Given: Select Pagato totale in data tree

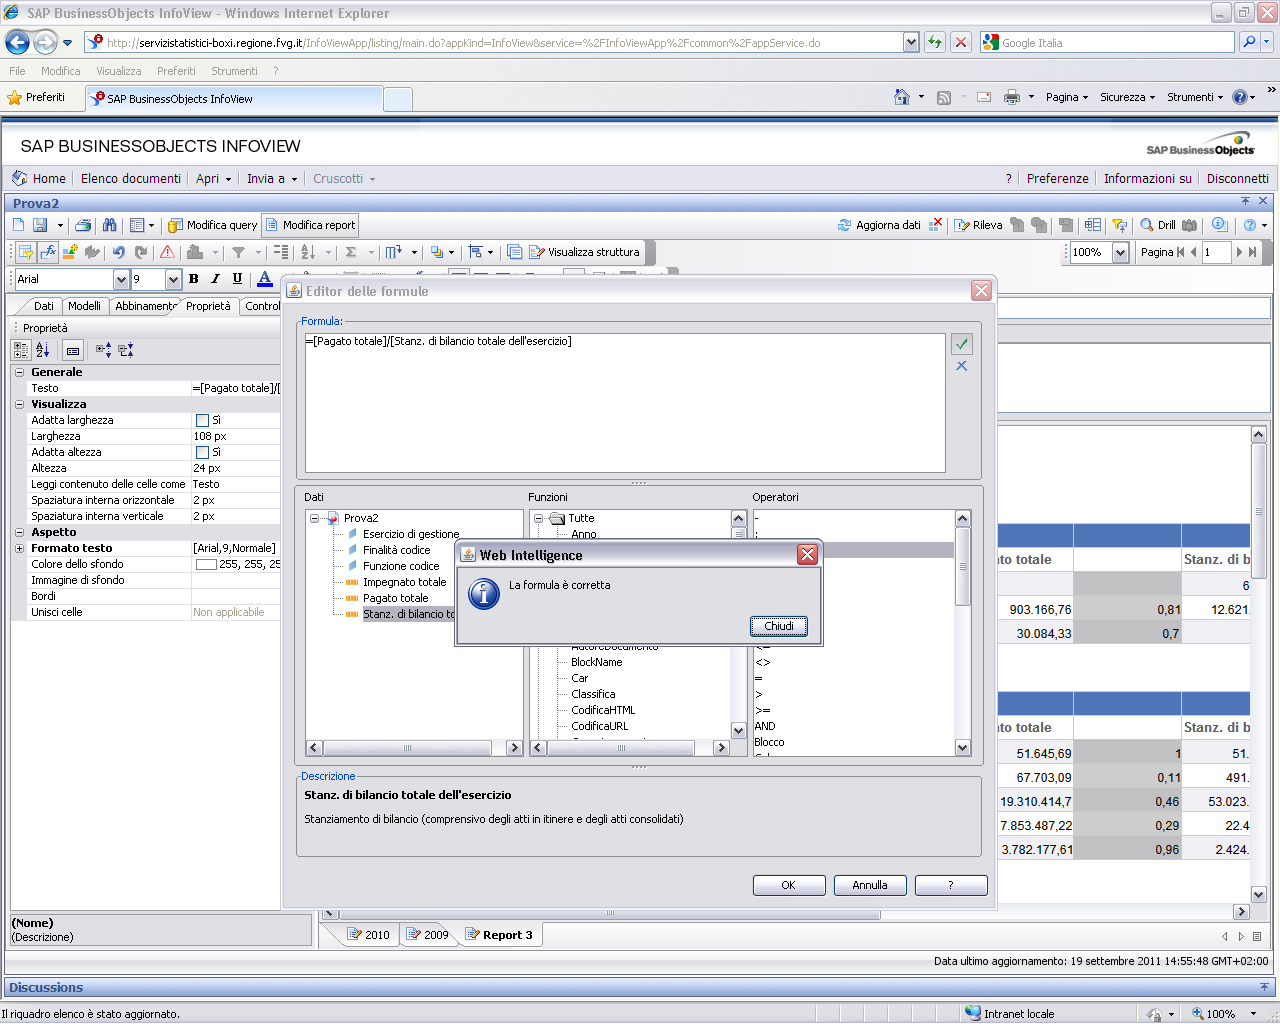Looking at the screenshot, I should pos(395,598).
